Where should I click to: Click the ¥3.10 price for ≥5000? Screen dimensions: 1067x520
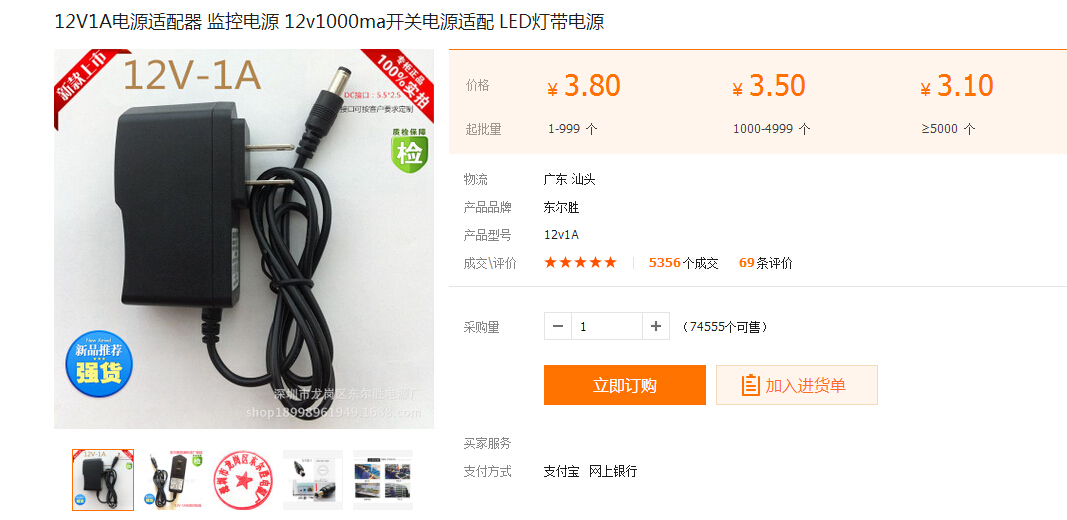pyautogui.click(x=957, y=86)
